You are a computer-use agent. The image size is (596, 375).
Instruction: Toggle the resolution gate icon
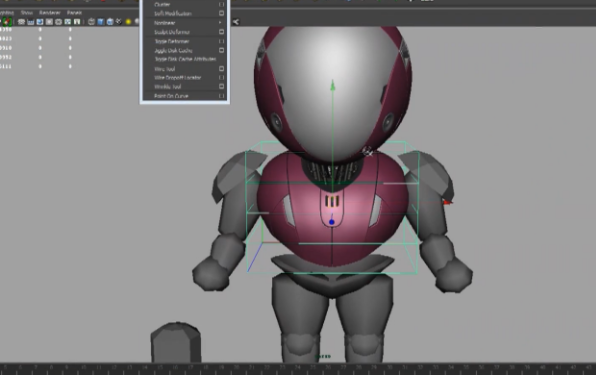40,22
